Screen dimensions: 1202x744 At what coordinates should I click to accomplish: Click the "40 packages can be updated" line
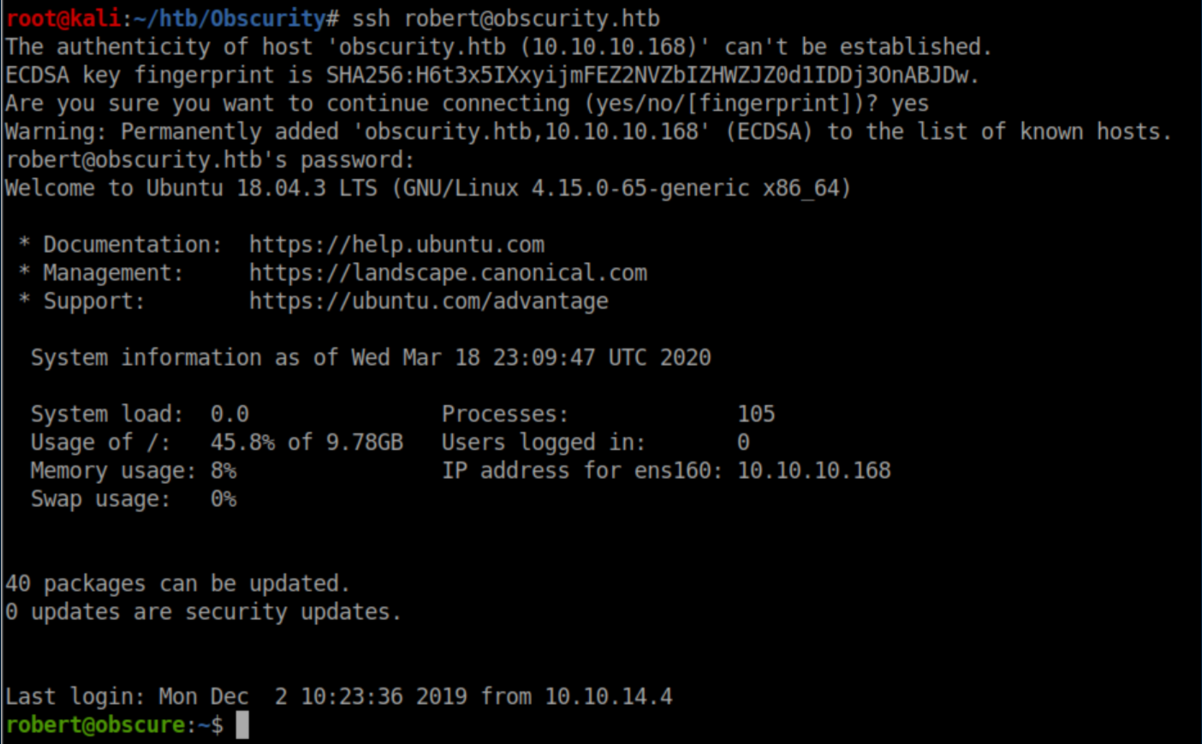[178, 583]
